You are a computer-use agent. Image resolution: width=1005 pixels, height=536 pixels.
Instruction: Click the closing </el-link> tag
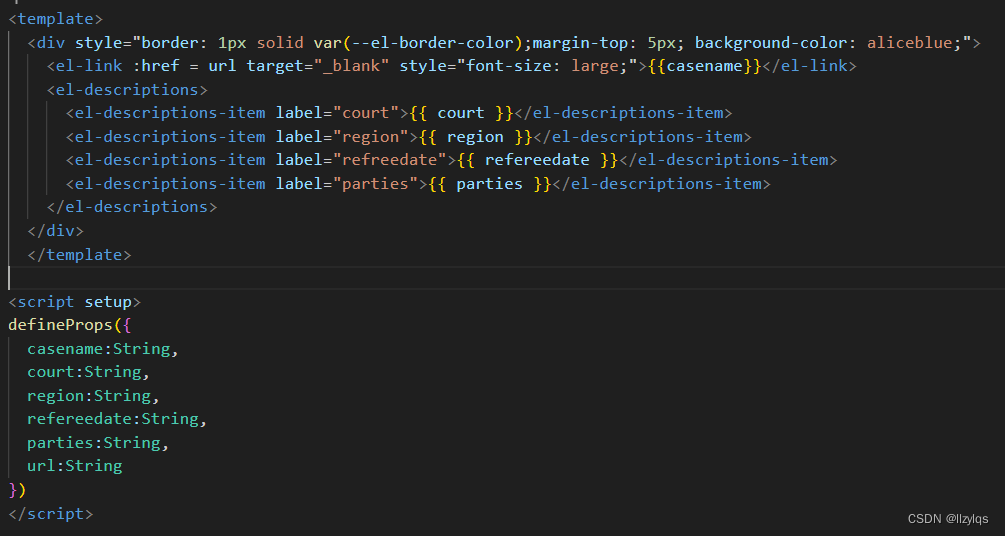point(809,66)
